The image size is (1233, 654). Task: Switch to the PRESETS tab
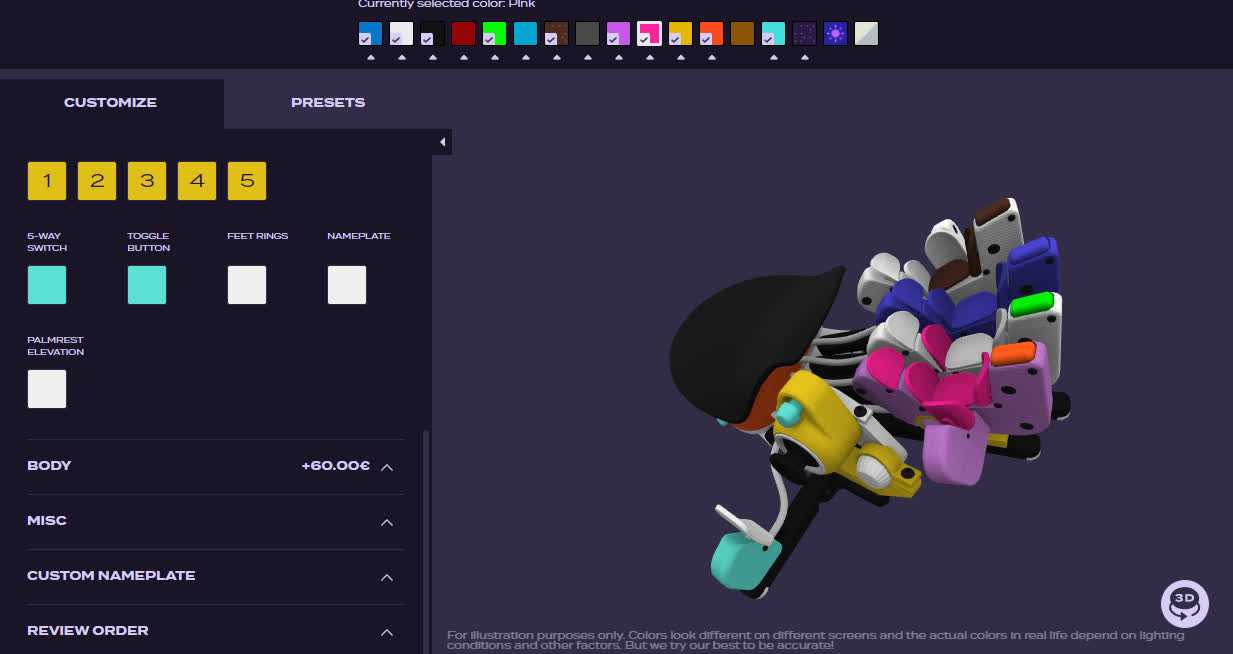pos(328,102)
